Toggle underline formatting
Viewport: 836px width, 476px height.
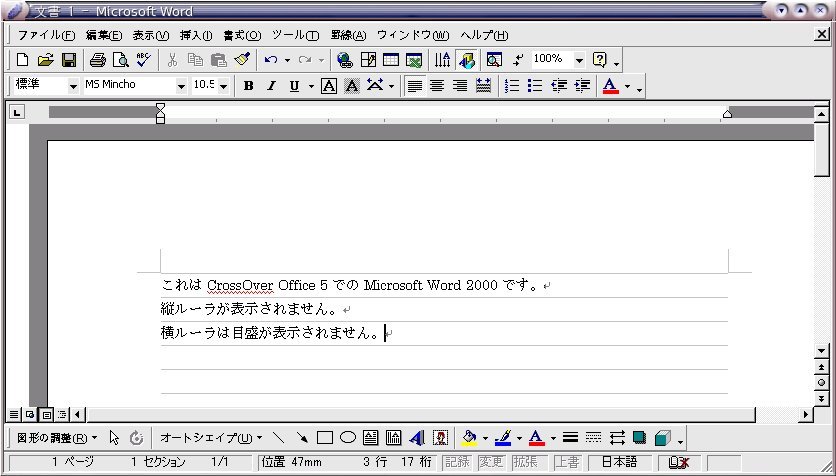pyautogui.click(x=294, y=86)
